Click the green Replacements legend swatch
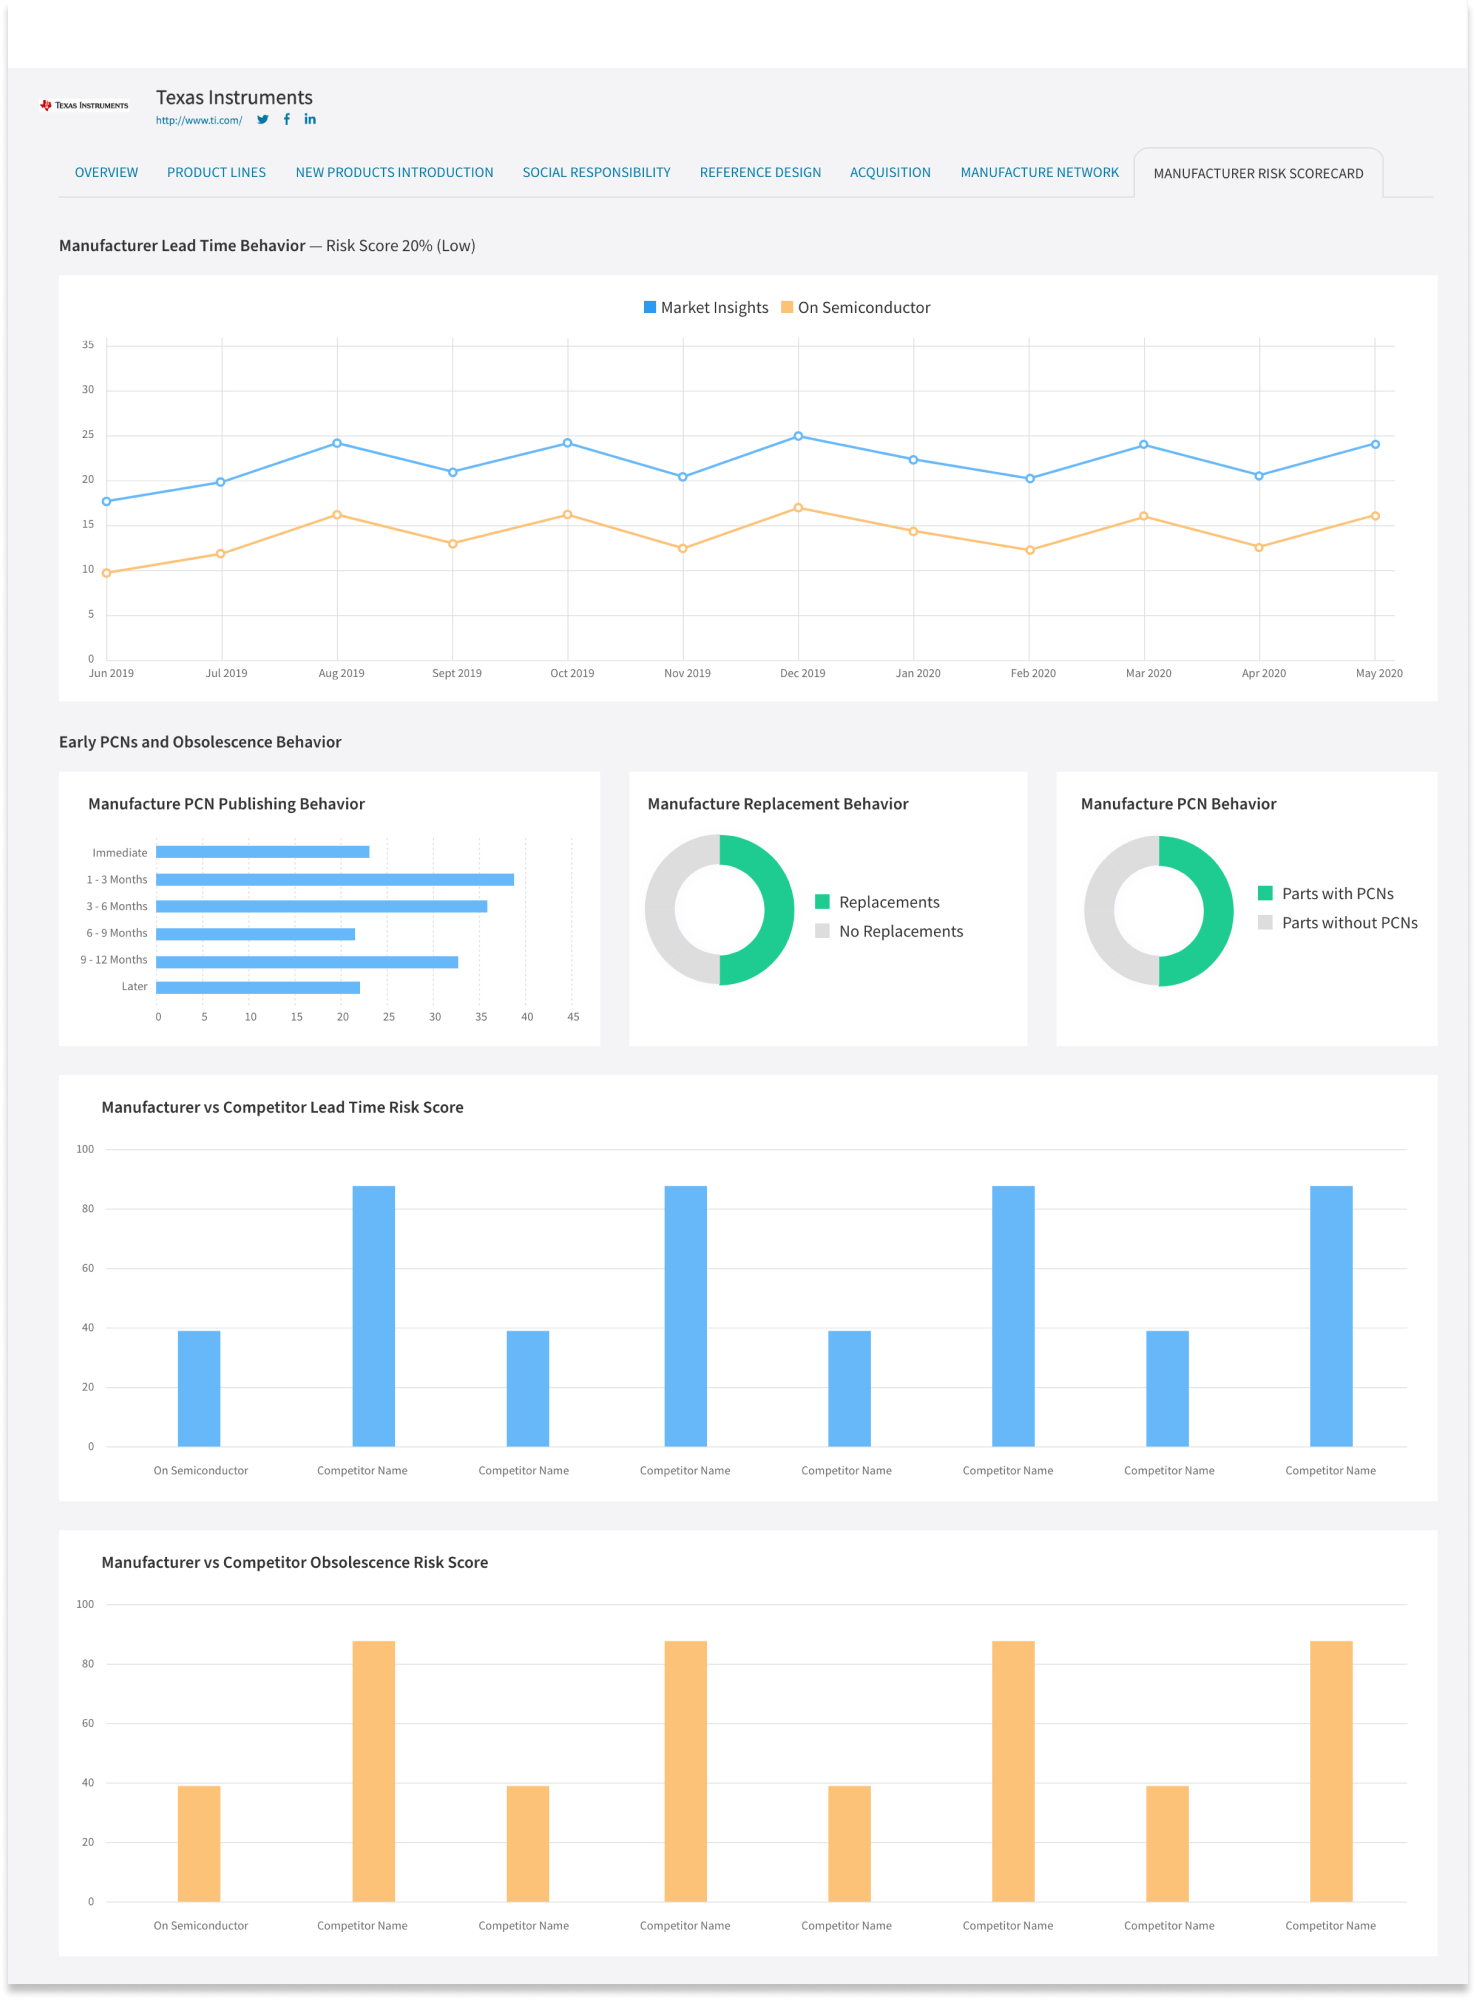This screenshot has height=2000, width=1476. click(x=822, y=902)
